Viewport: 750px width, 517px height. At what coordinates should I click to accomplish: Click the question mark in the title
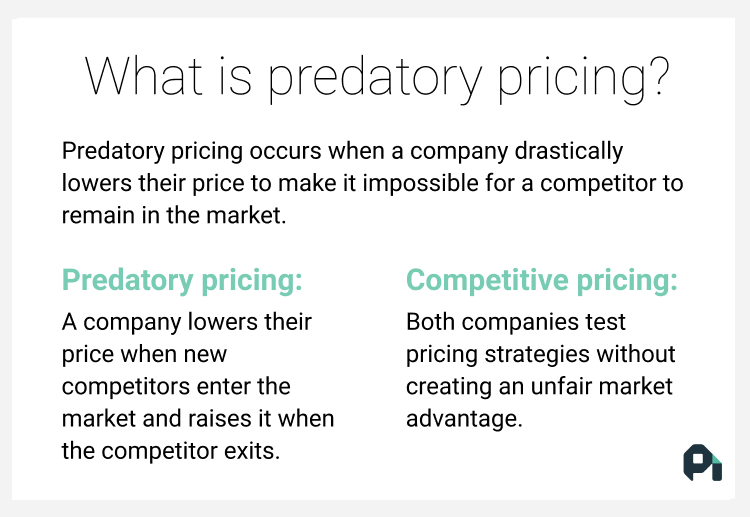(660, 76)
